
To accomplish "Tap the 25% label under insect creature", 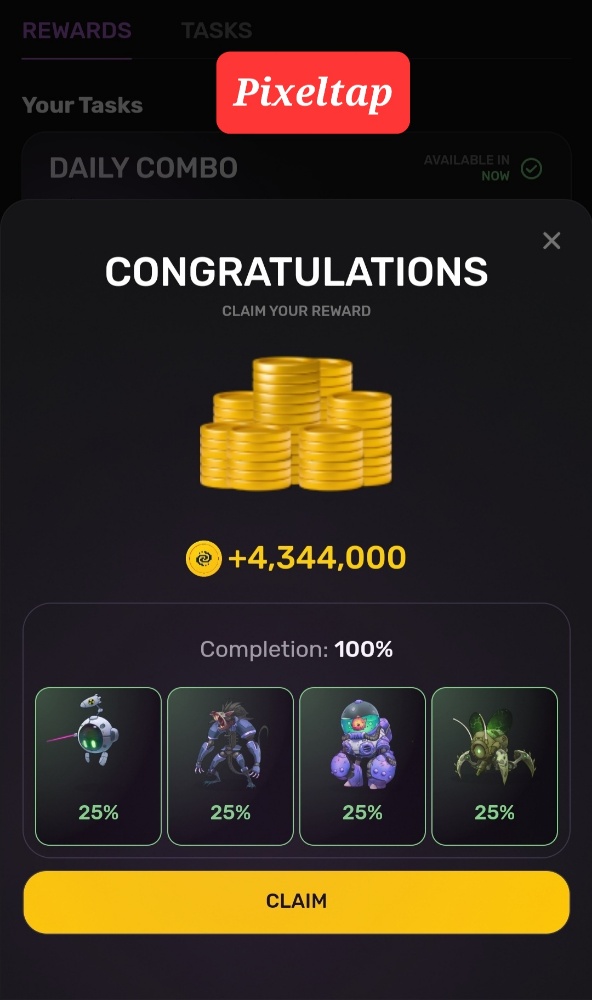I will 494,812.
